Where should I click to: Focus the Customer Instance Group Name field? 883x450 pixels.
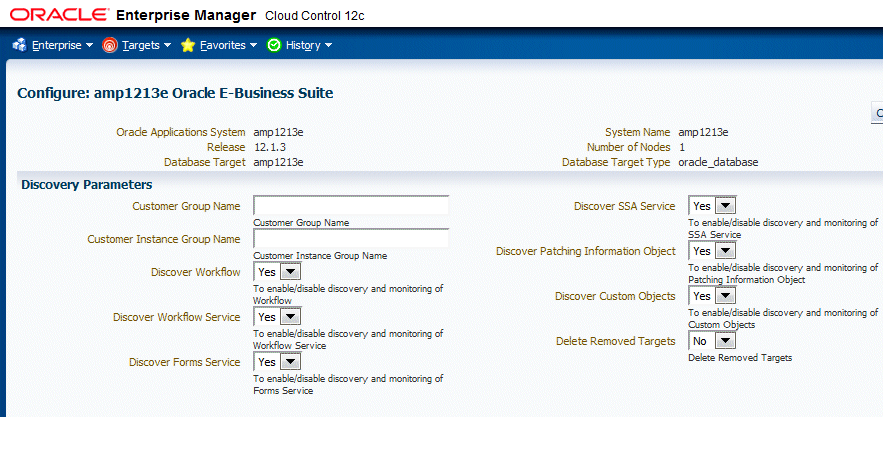(351, 239)
